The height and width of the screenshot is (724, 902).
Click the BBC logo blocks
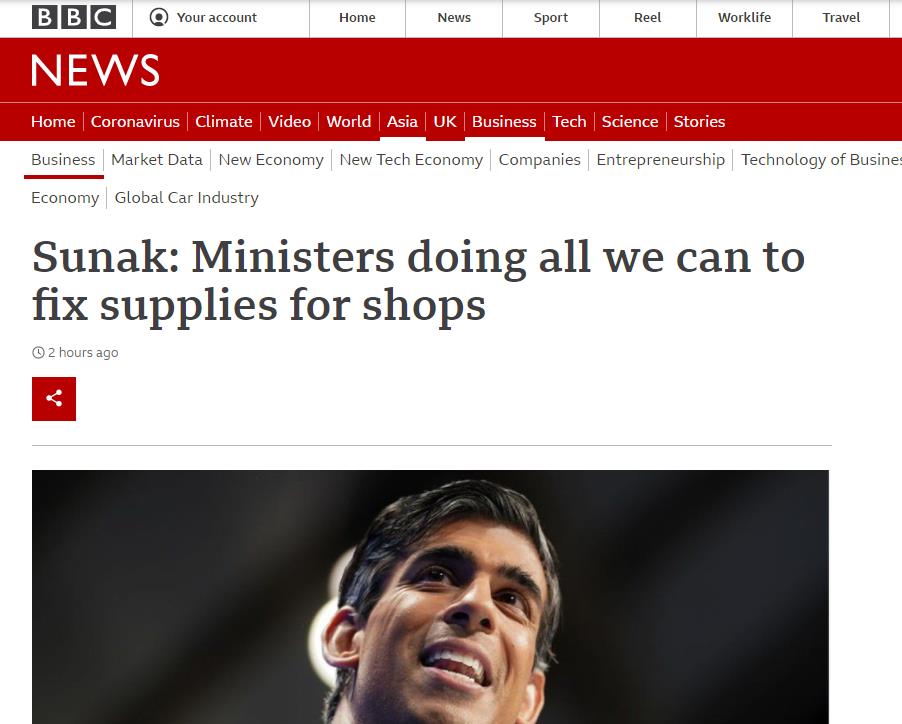point(74,17)
